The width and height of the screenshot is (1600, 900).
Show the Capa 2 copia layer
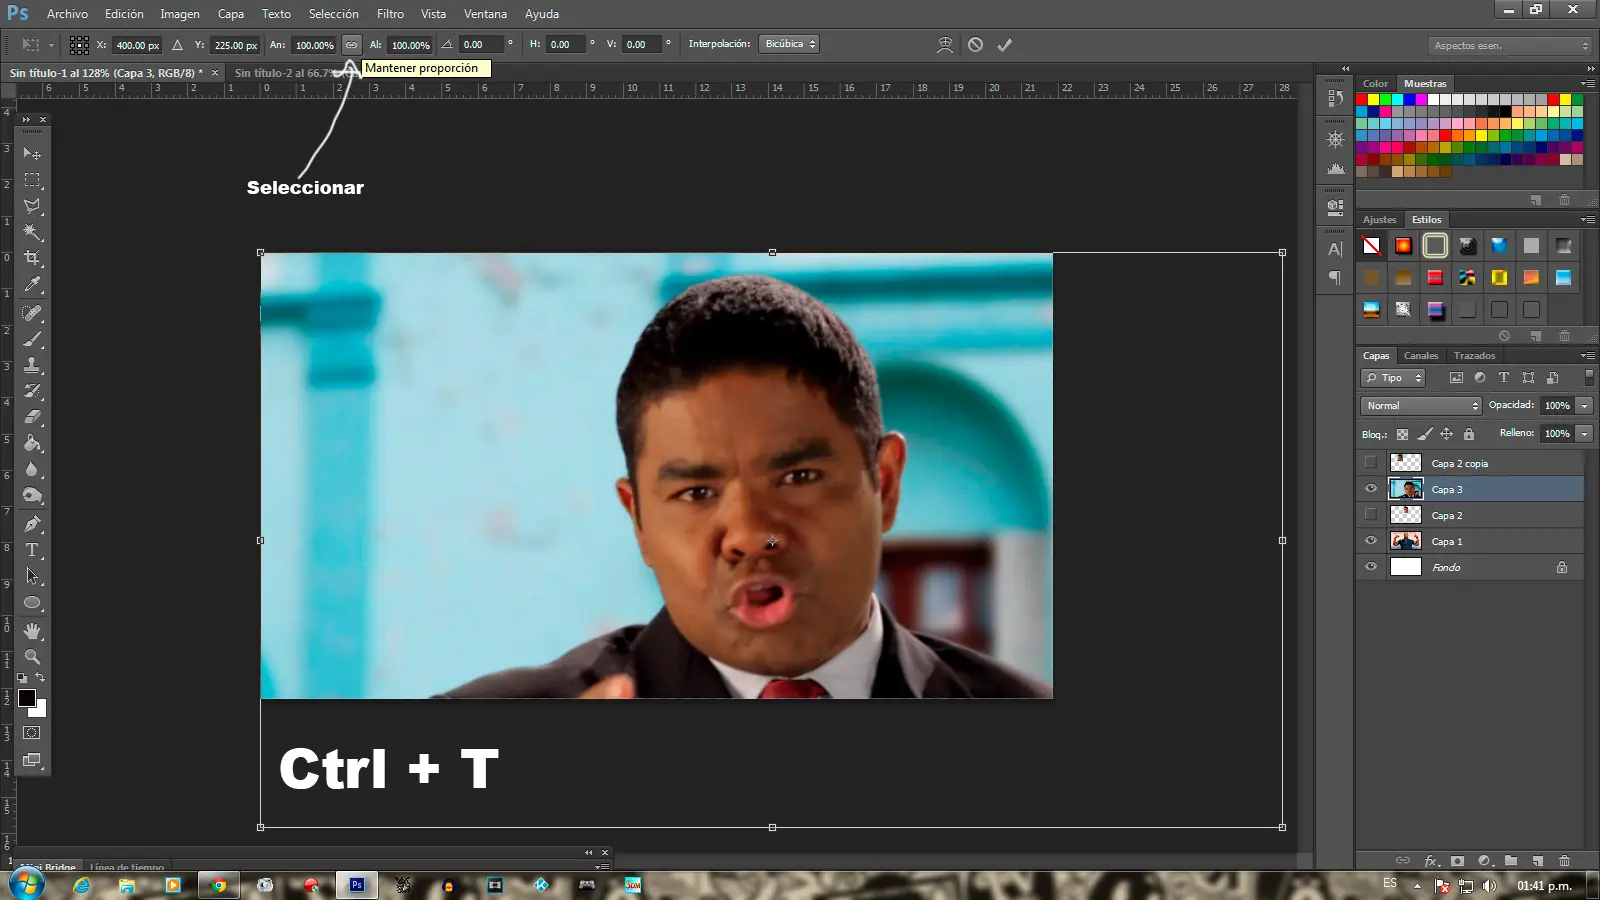[x=1370, y=463]
